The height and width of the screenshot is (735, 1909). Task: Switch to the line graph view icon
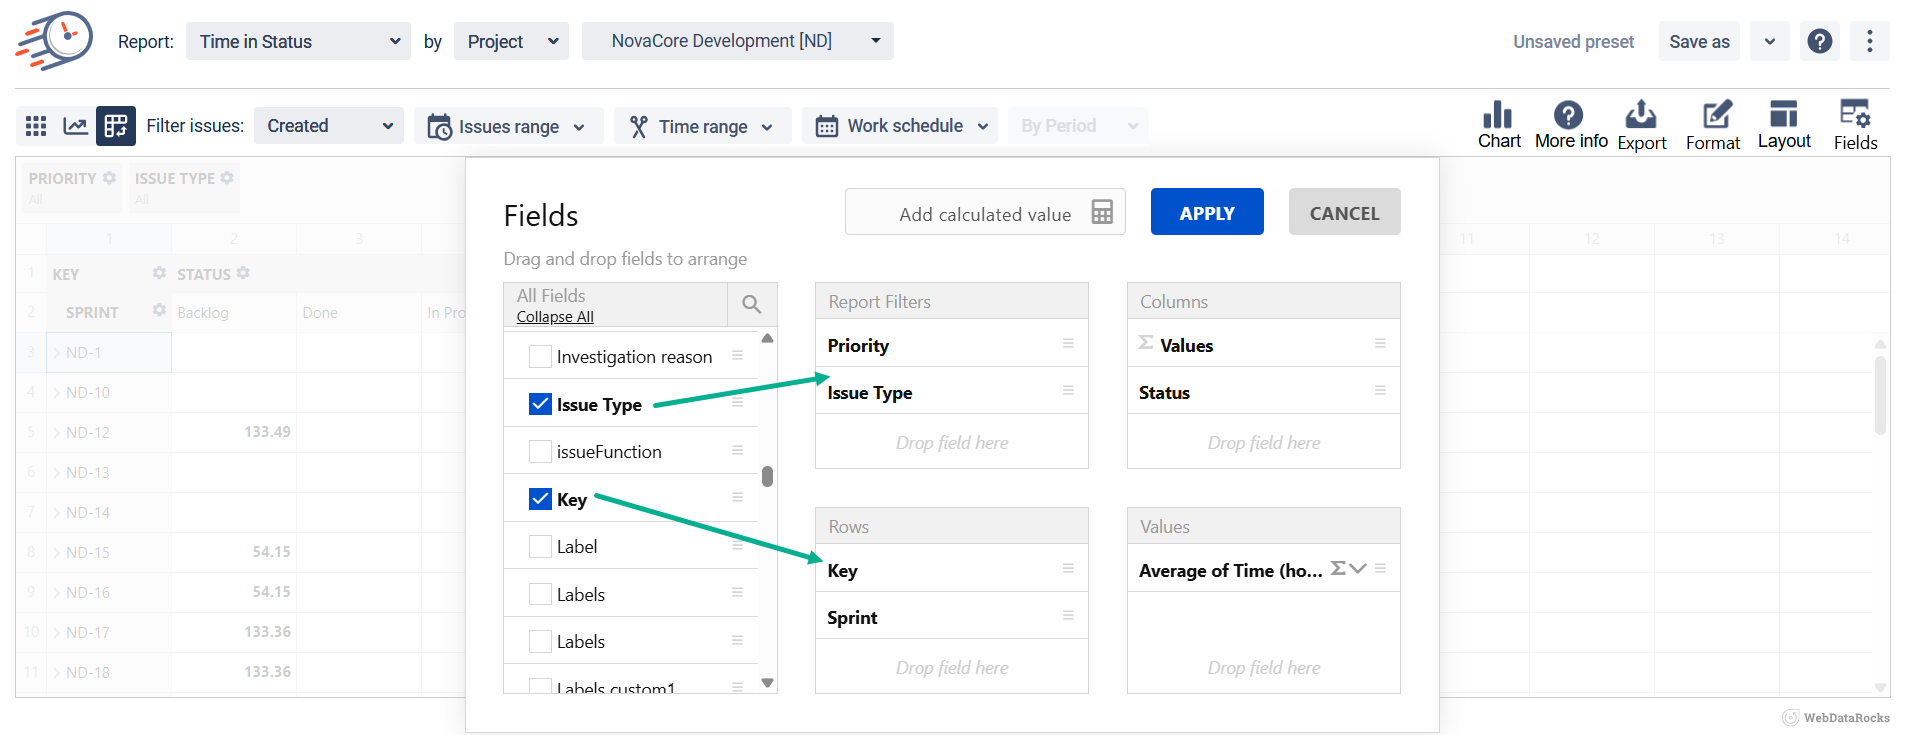[x=75, y=126]
